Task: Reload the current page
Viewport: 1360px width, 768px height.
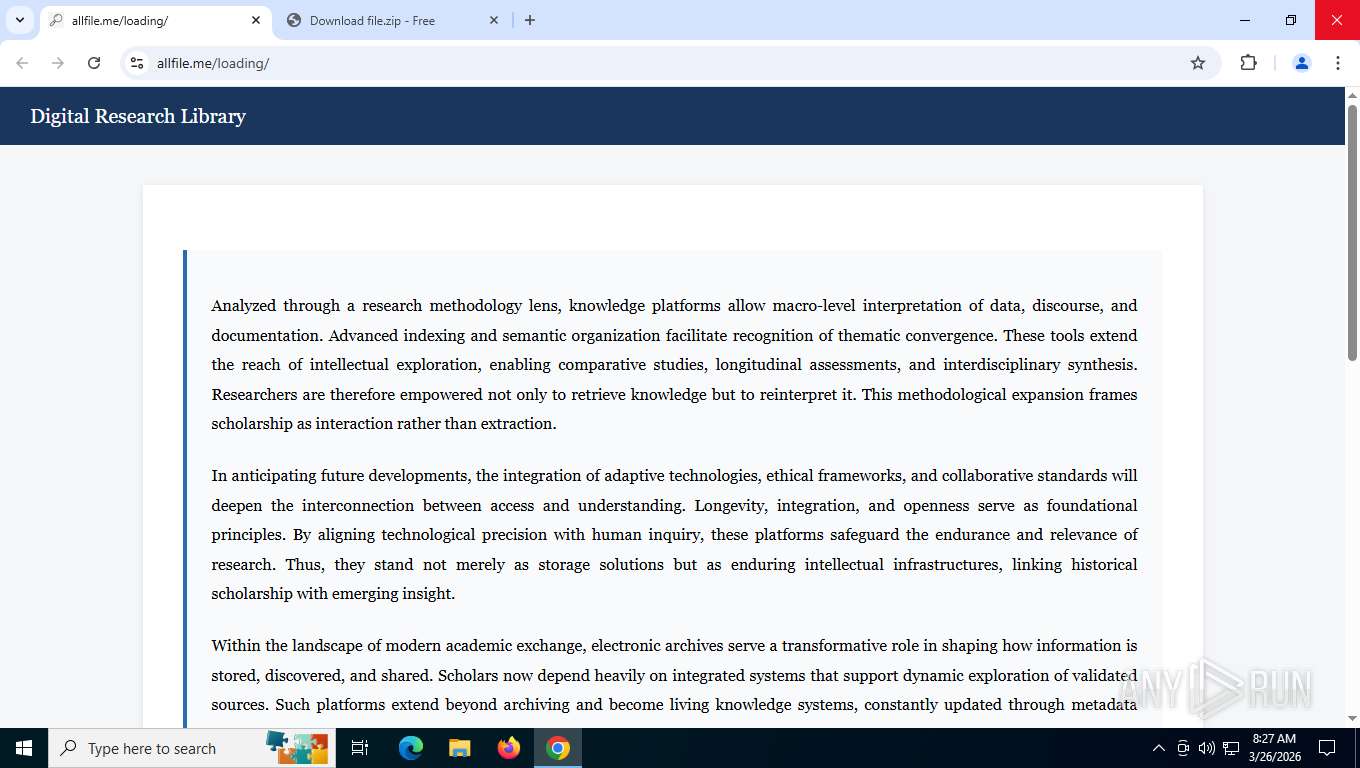Action: [94, 63]
